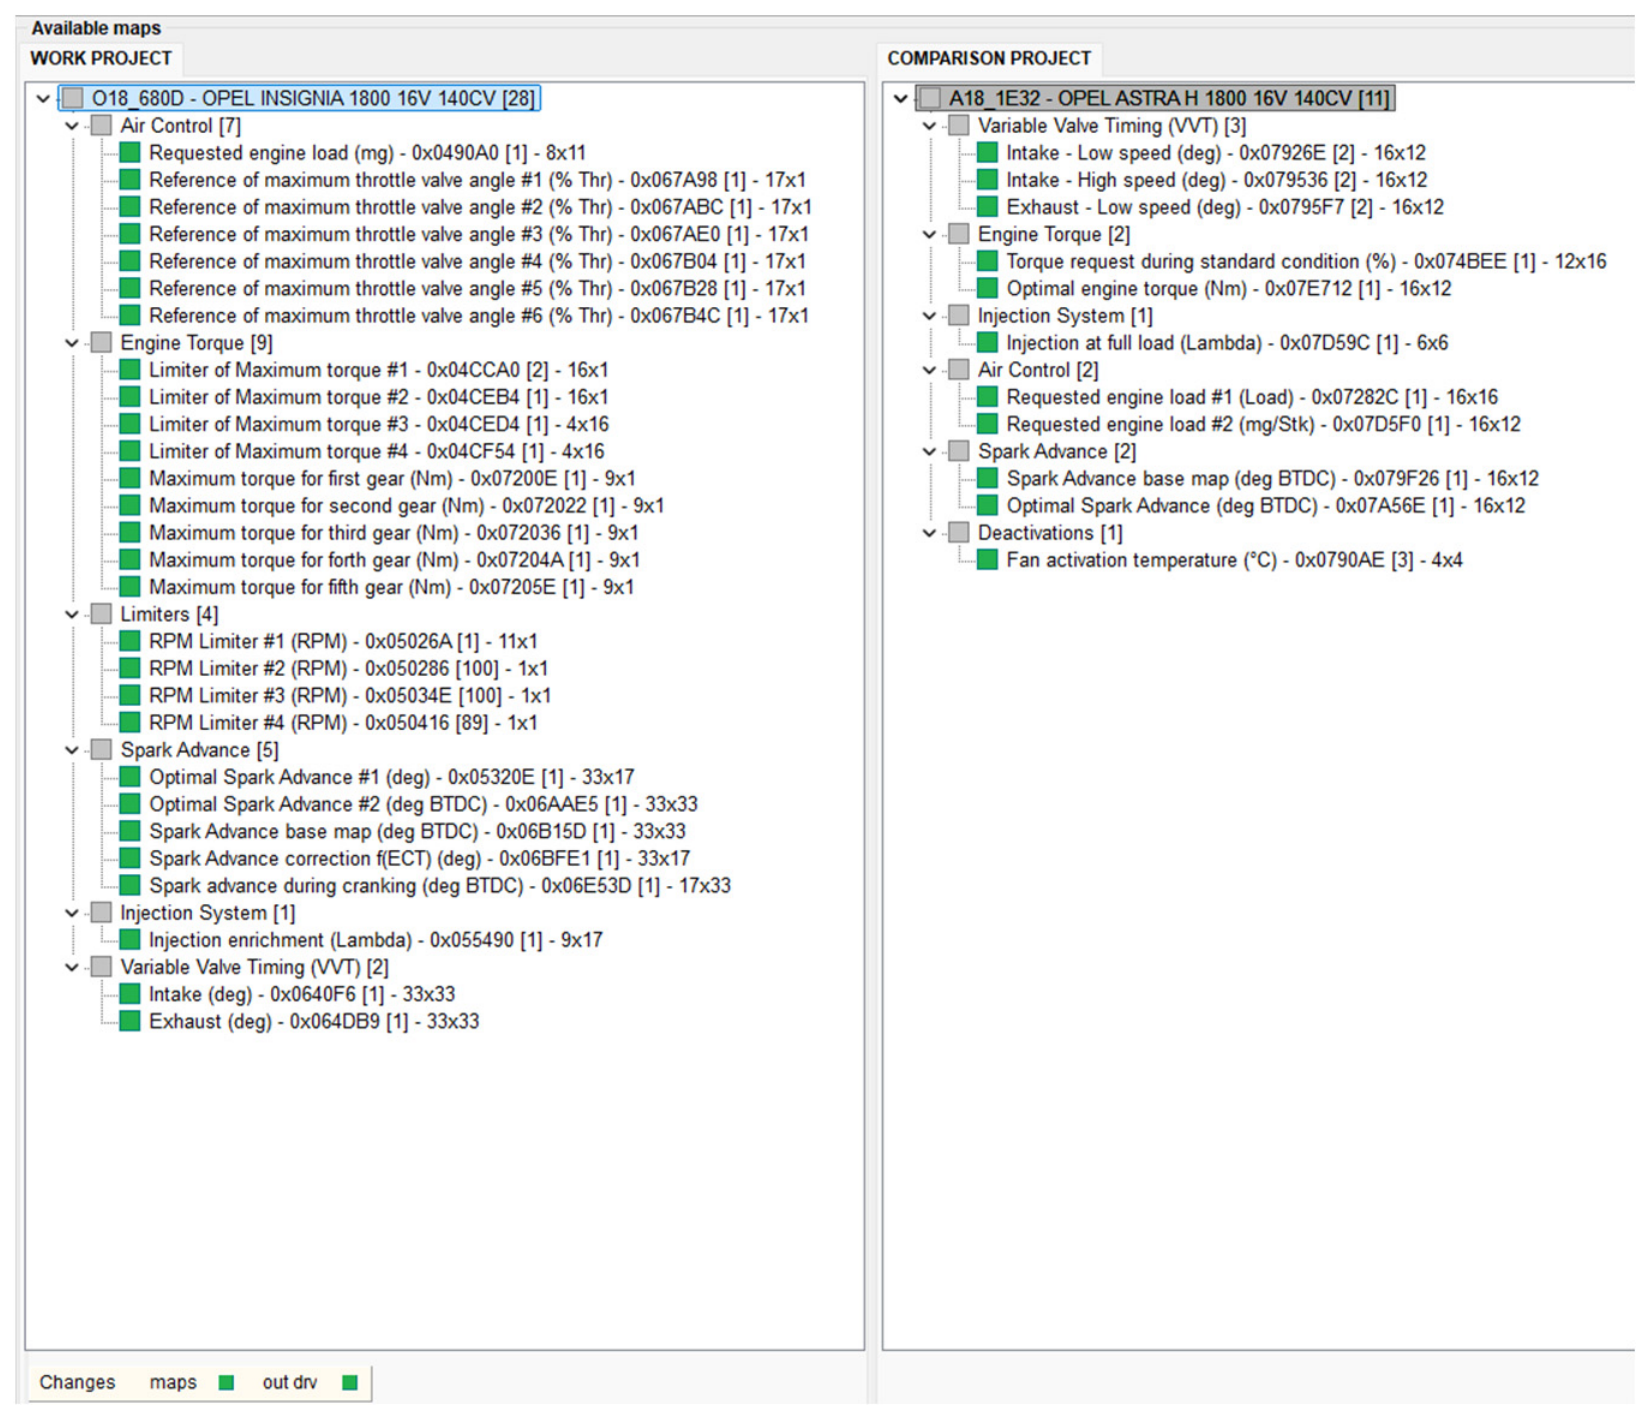Select Maximum torque for third gear entry
This screenshot has width=1650, height=1419.
coord(394,533)
